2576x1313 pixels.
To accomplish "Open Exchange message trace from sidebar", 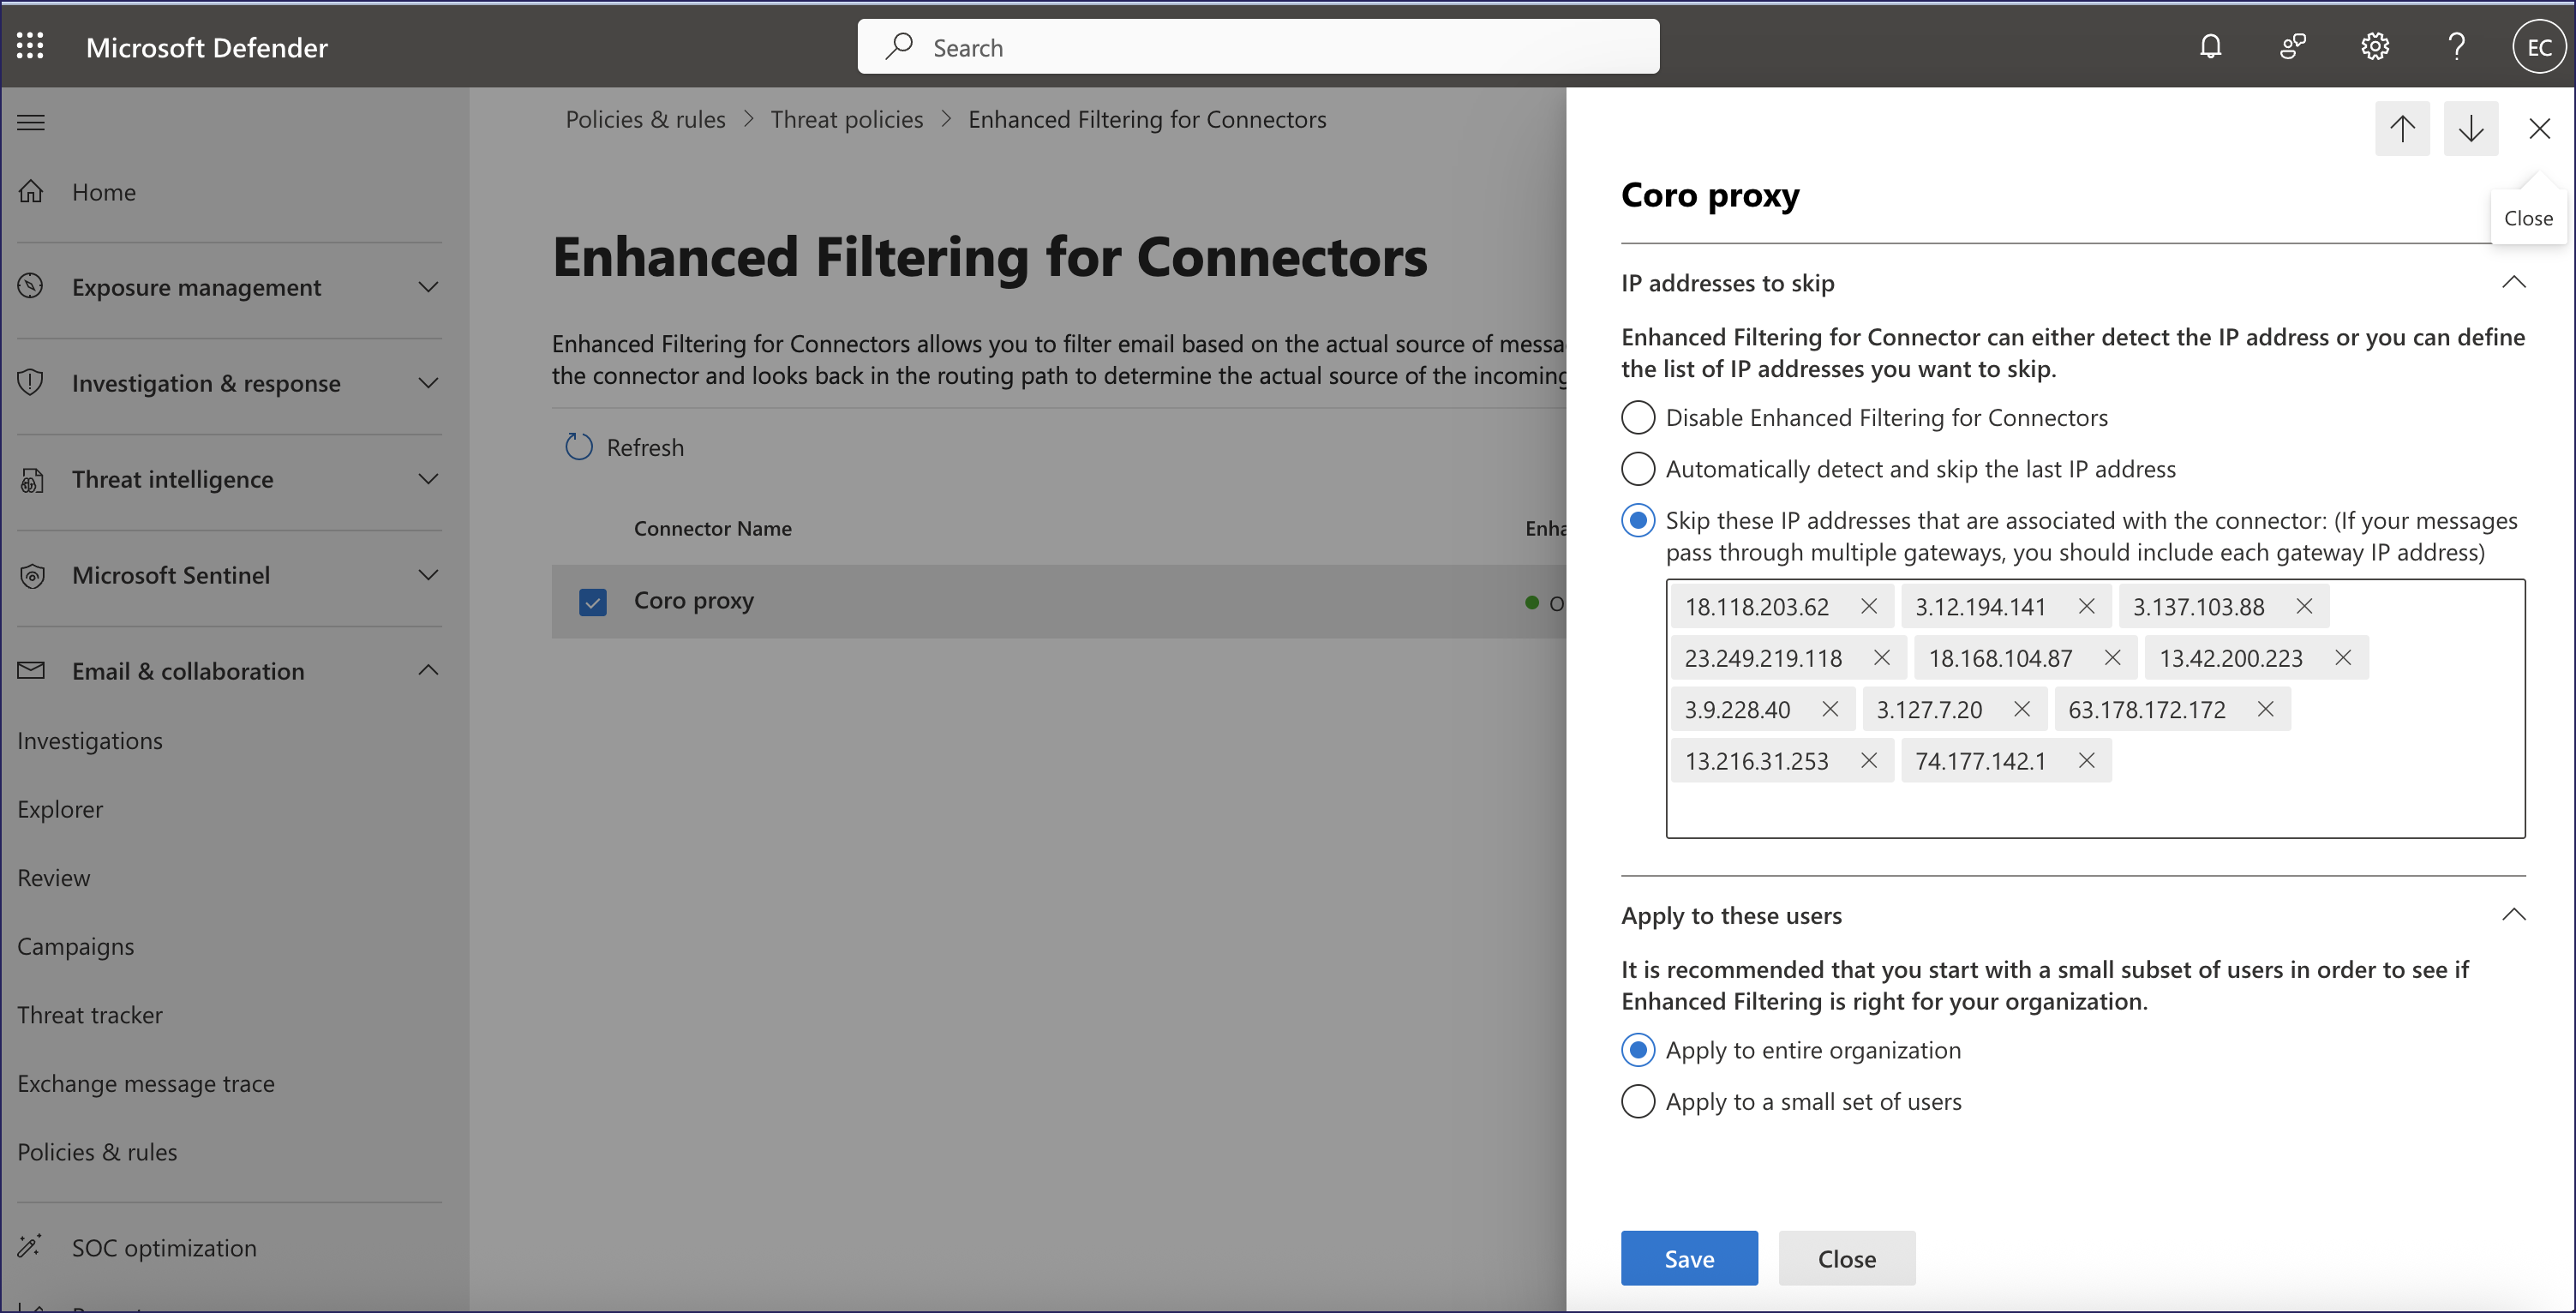I will click(146, 1083).
